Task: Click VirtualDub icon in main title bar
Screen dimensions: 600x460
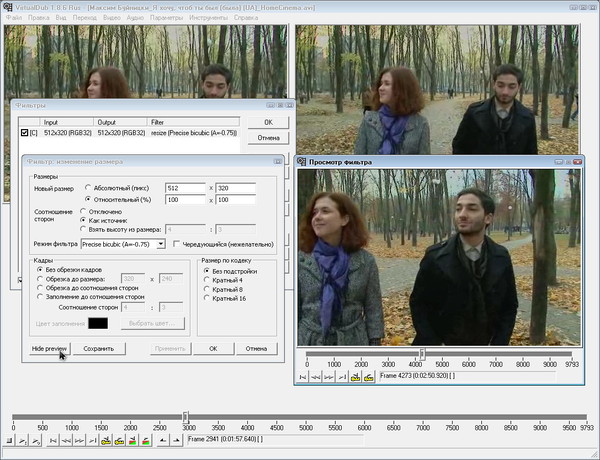Action: 7,7
